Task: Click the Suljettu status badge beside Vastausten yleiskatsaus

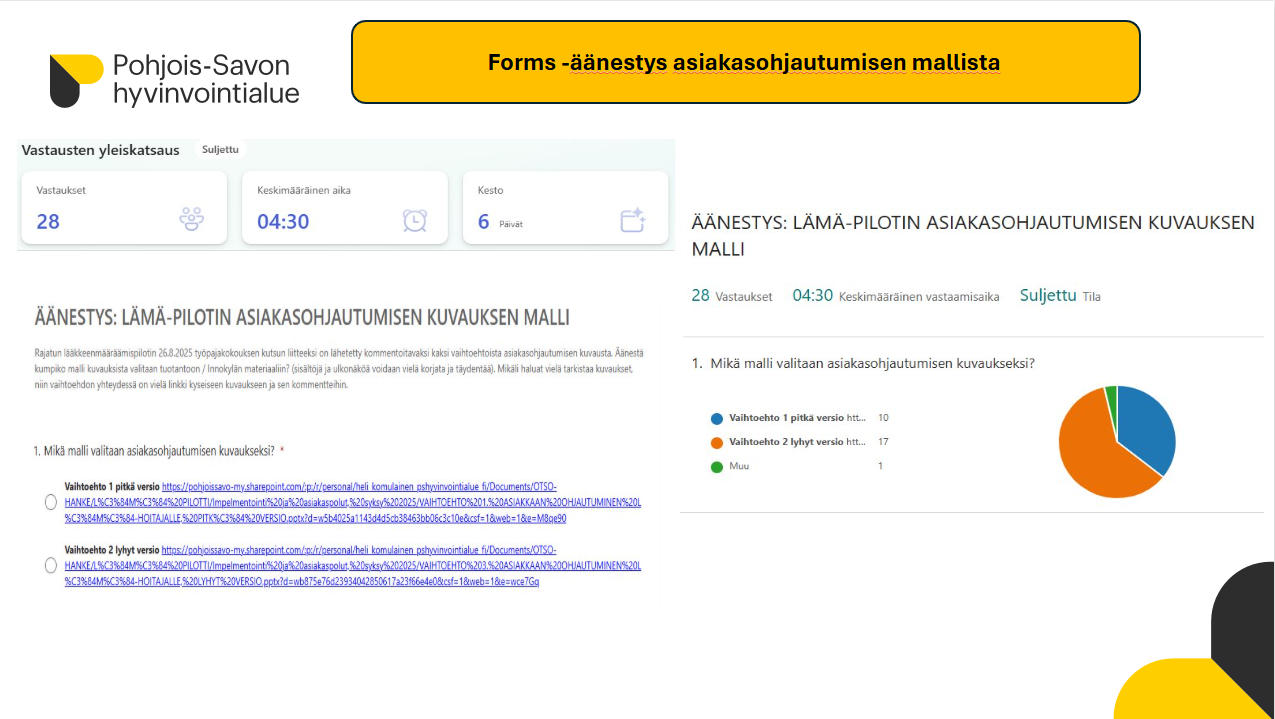Action: [x=220, y=150]
